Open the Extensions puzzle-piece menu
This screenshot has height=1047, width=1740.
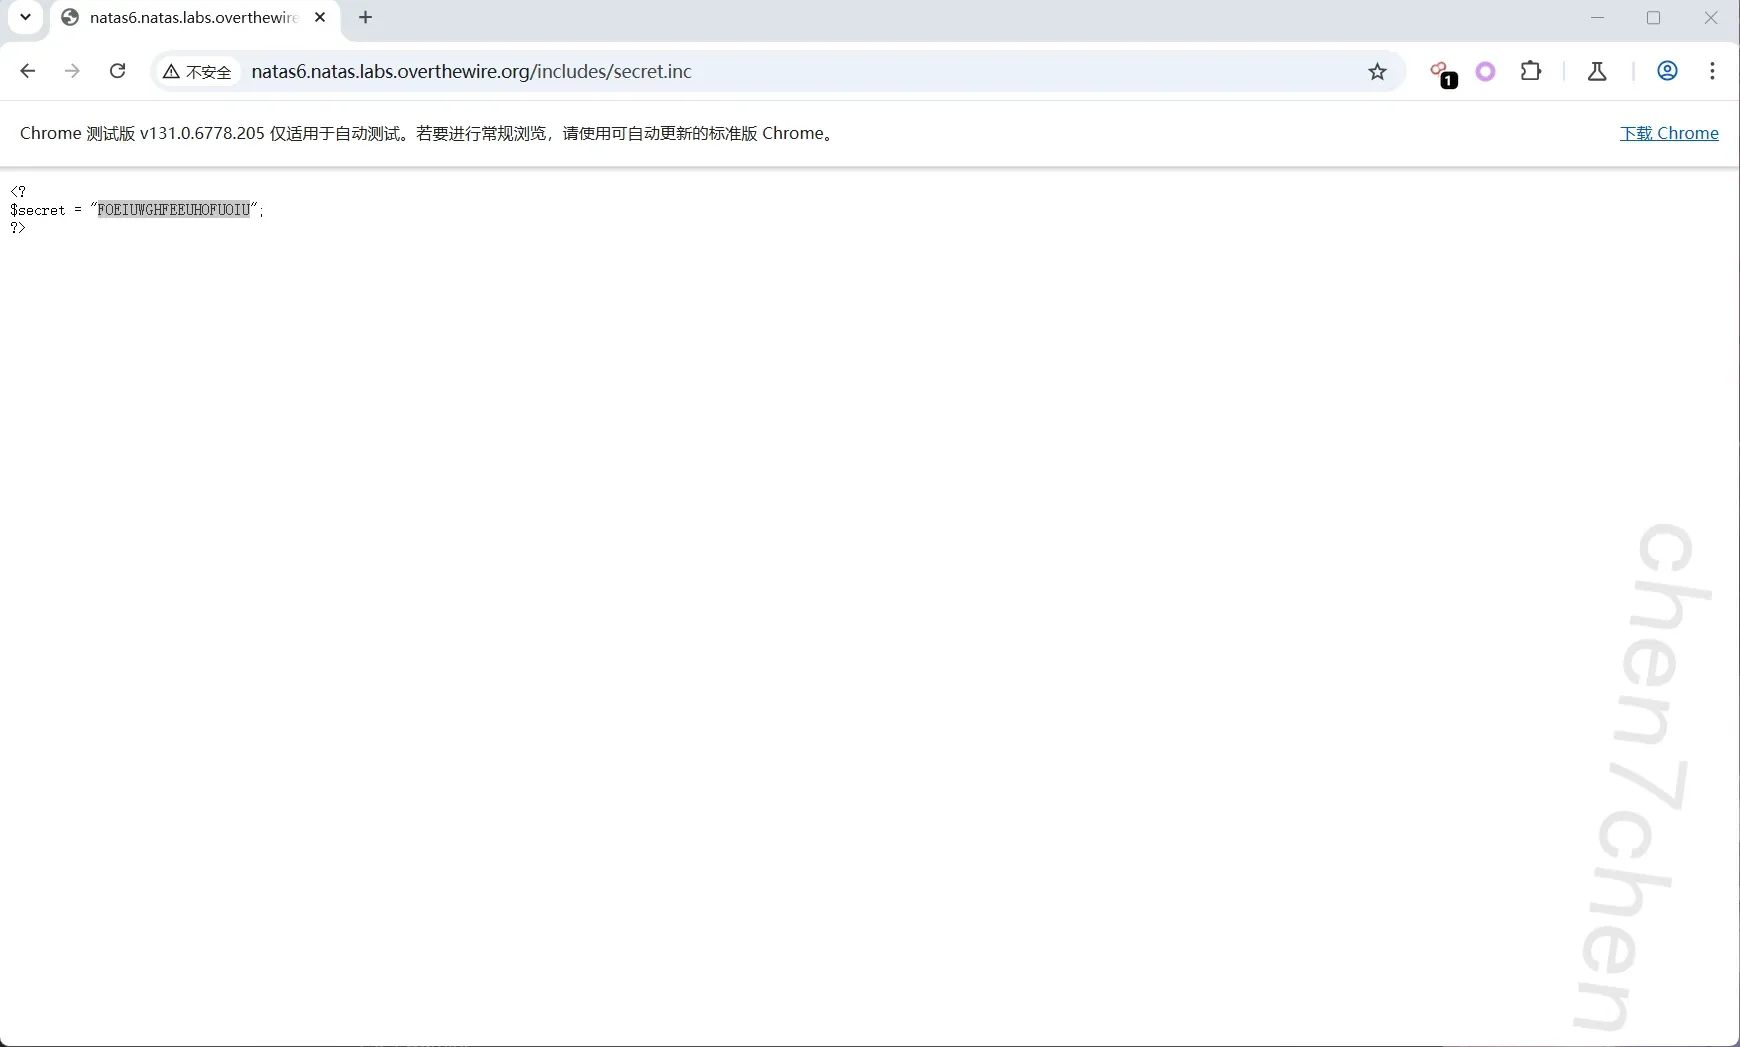(1530, 71)
